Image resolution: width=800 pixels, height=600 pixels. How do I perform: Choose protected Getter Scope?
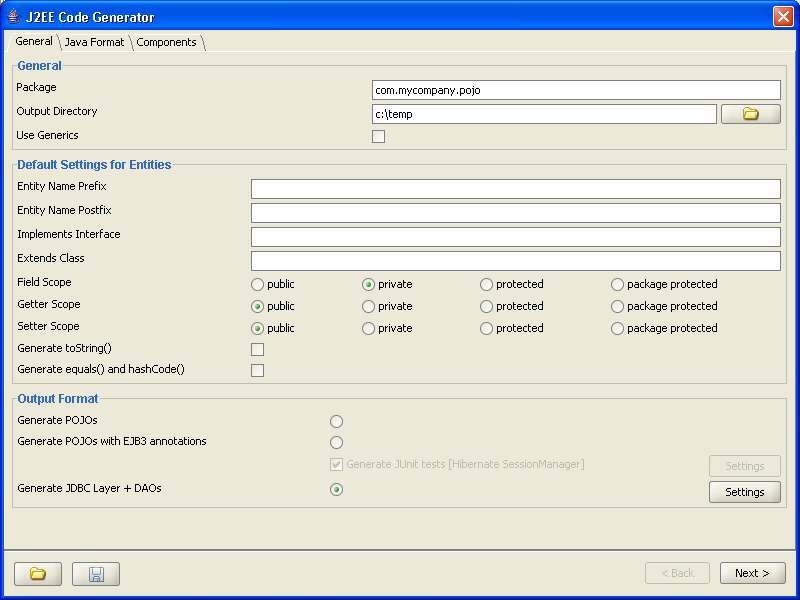point(487,306)
